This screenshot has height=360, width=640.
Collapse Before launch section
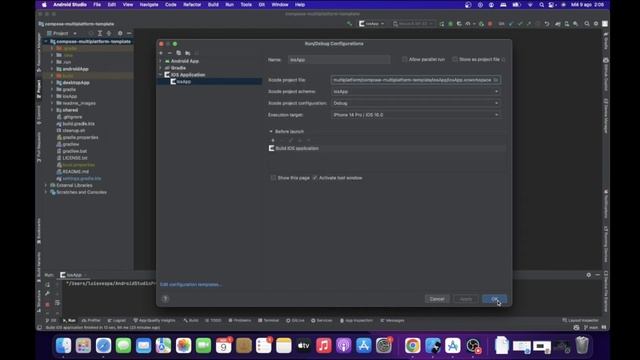pos(271,131)
